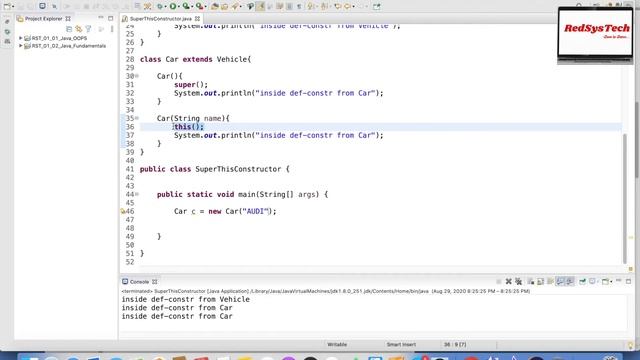Click the green Run button in toolbar

click(x=173, y=6)
